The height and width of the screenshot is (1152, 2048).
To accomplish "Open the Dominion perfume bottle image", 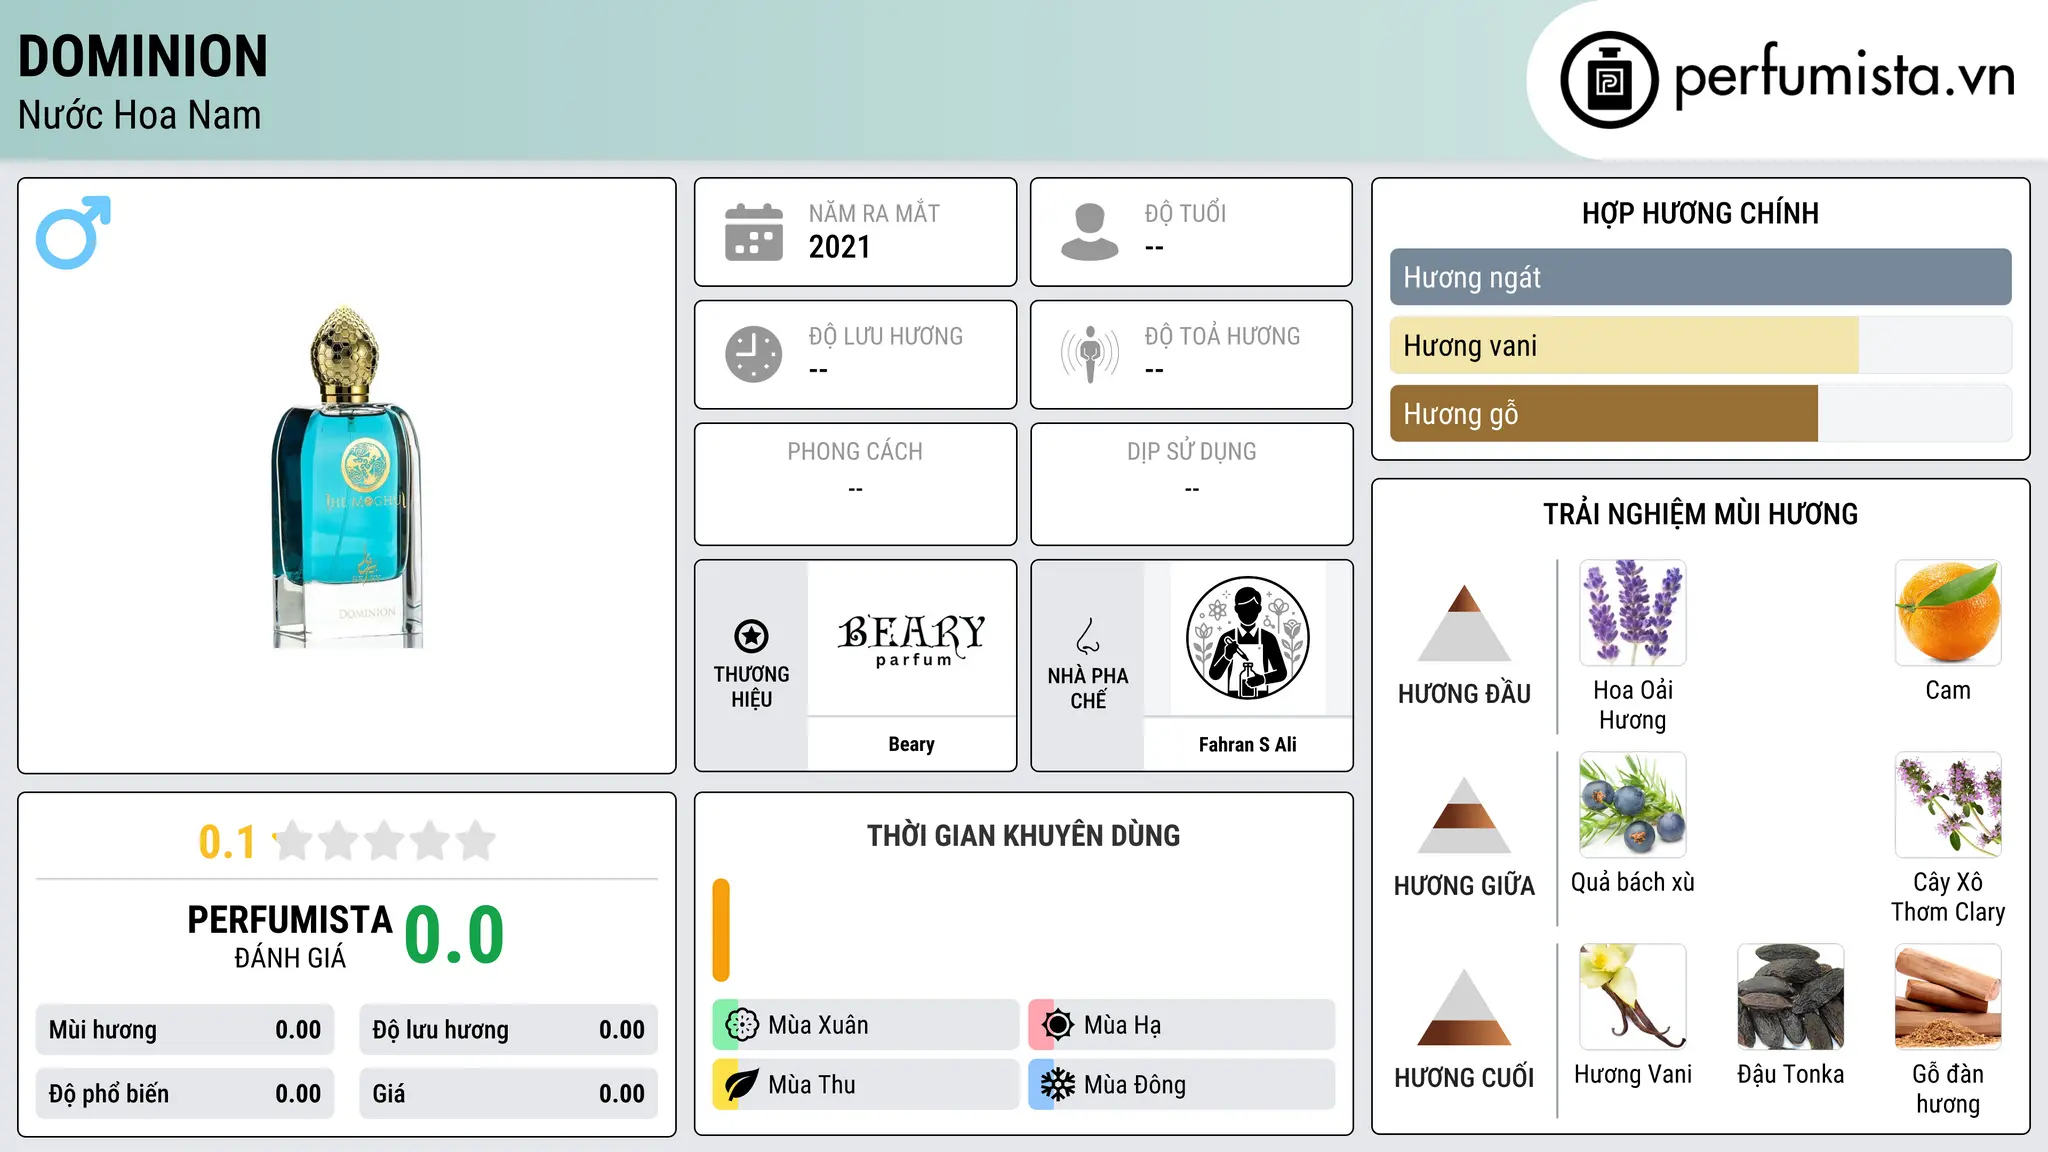I will click(347, 476).
